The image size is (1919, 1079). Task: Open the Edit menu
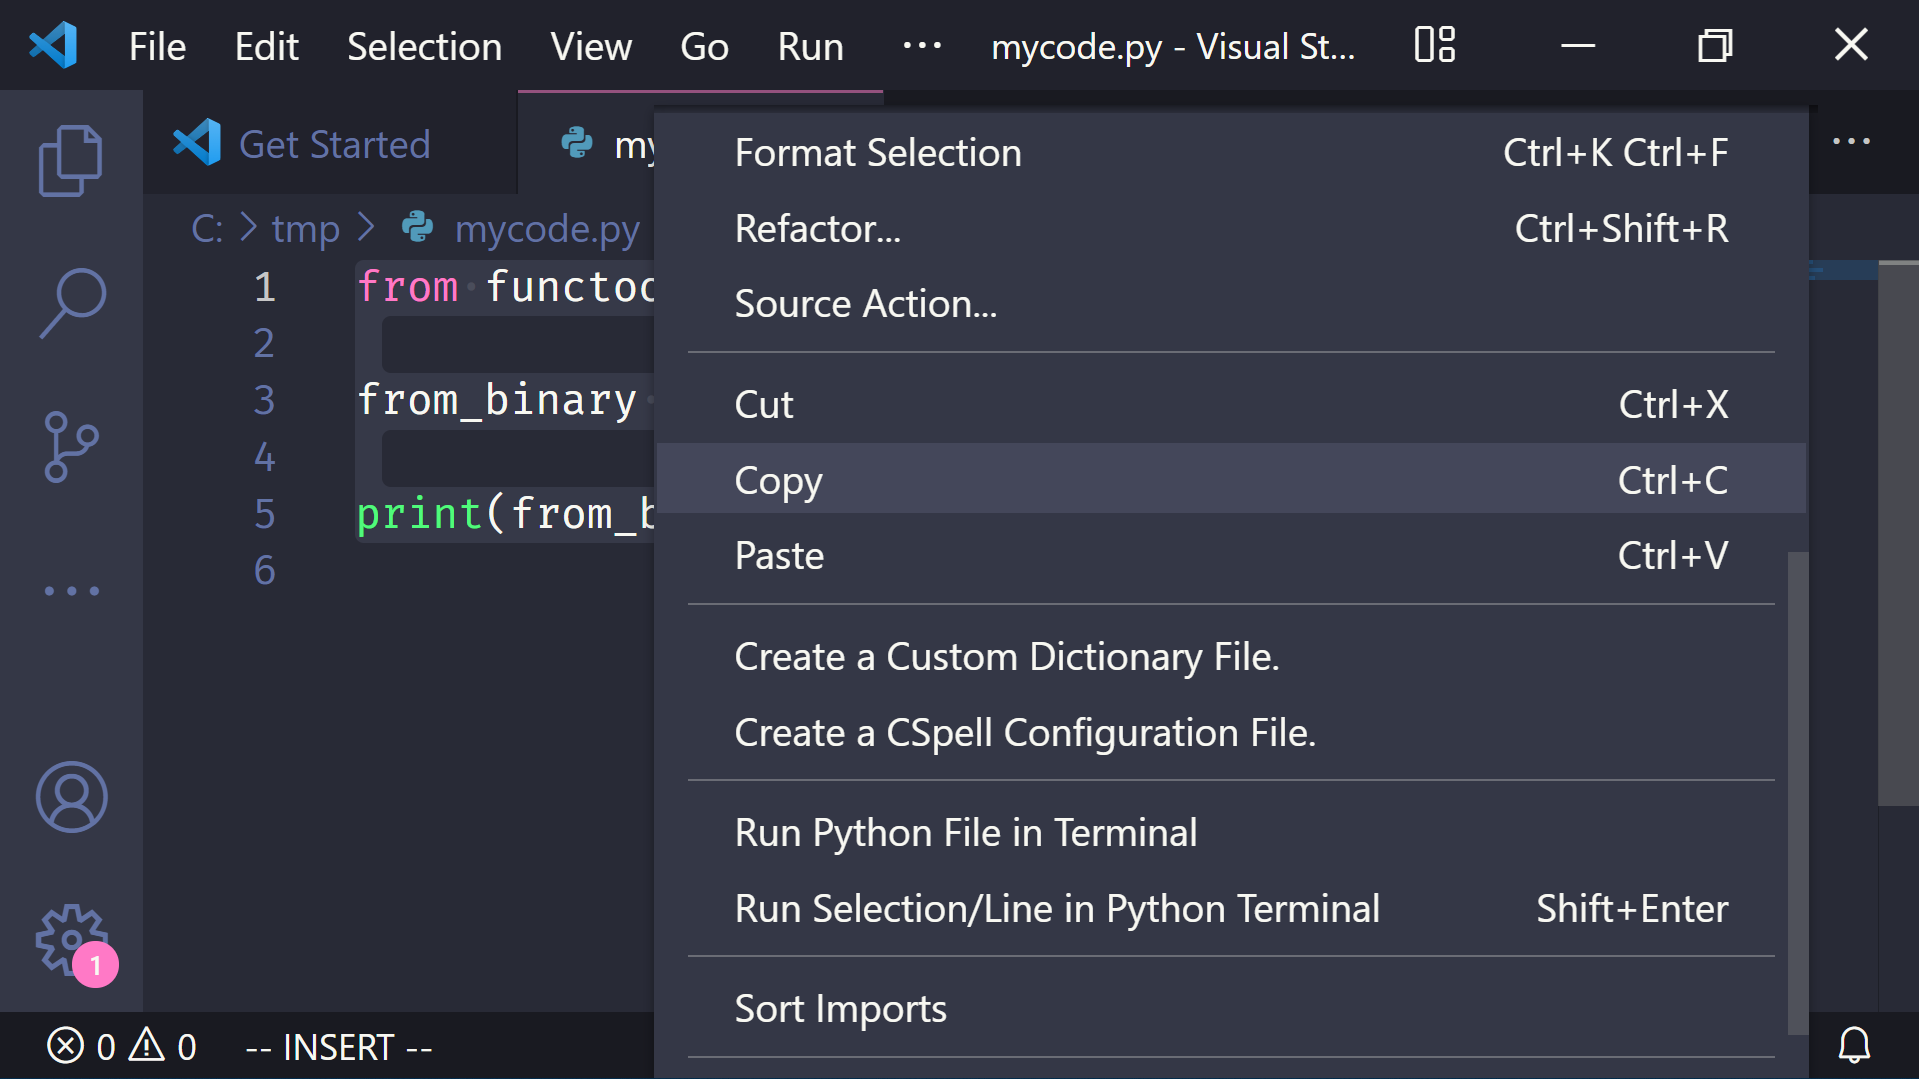pos(266,46)
